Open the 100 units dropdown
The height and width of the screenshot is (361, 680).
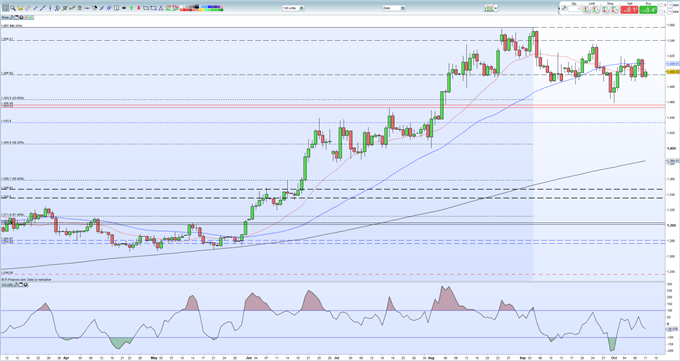pyautogui.click(x=293, y=8)
